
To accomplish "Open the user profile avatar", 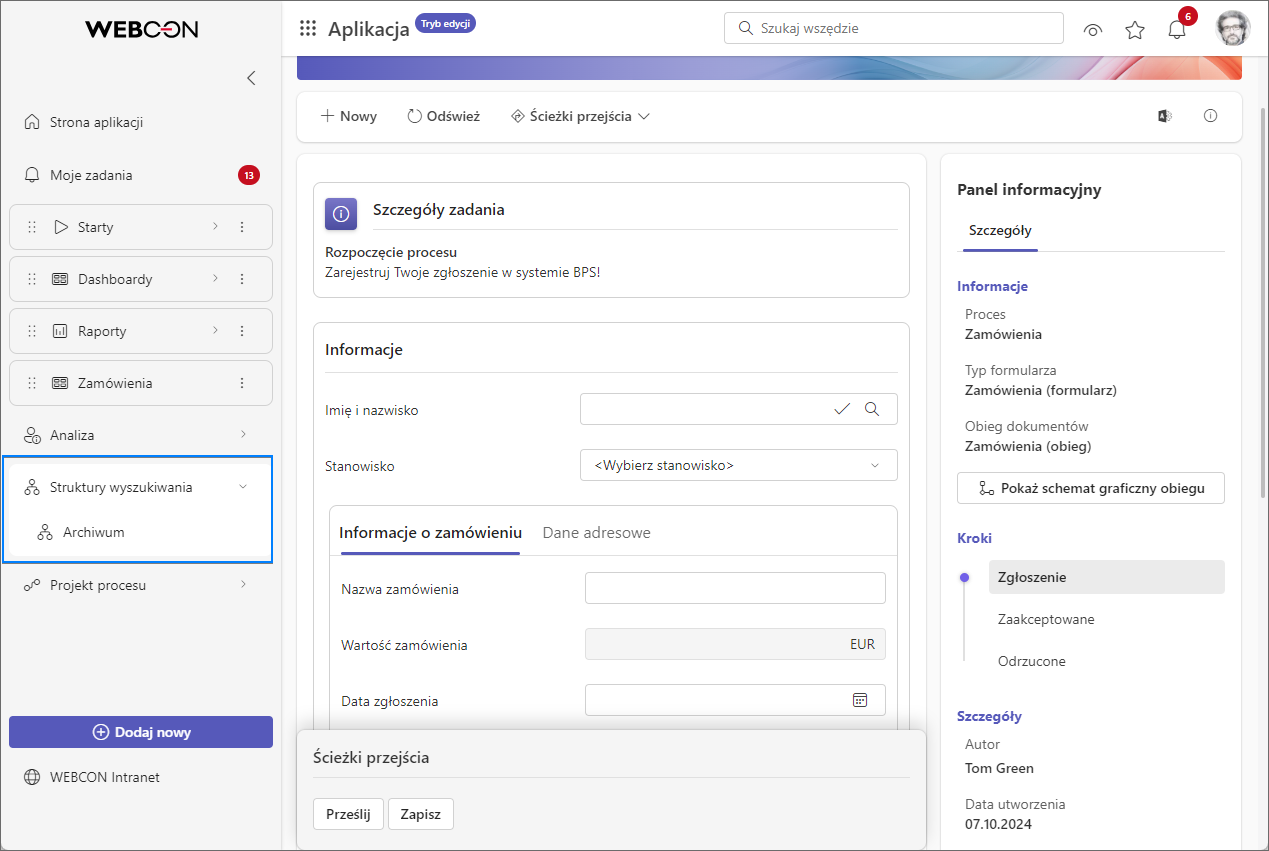I will 1233,28.
